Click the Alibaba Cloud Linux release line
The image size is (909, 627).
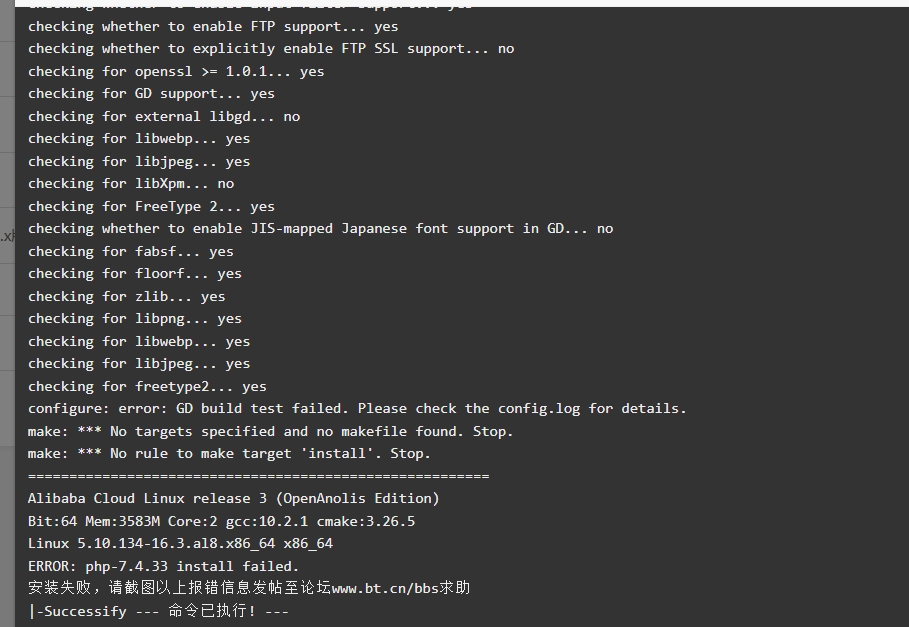(234, 498)
